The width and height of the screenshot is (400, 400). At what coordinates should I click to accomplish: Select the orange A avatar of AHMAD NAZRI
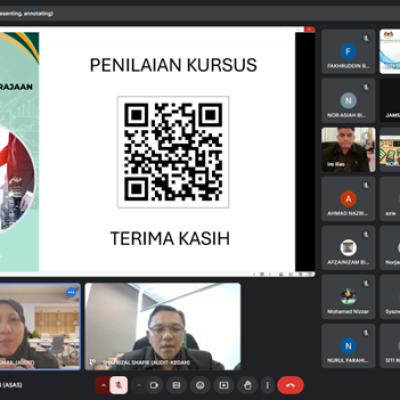pos(348,199)
